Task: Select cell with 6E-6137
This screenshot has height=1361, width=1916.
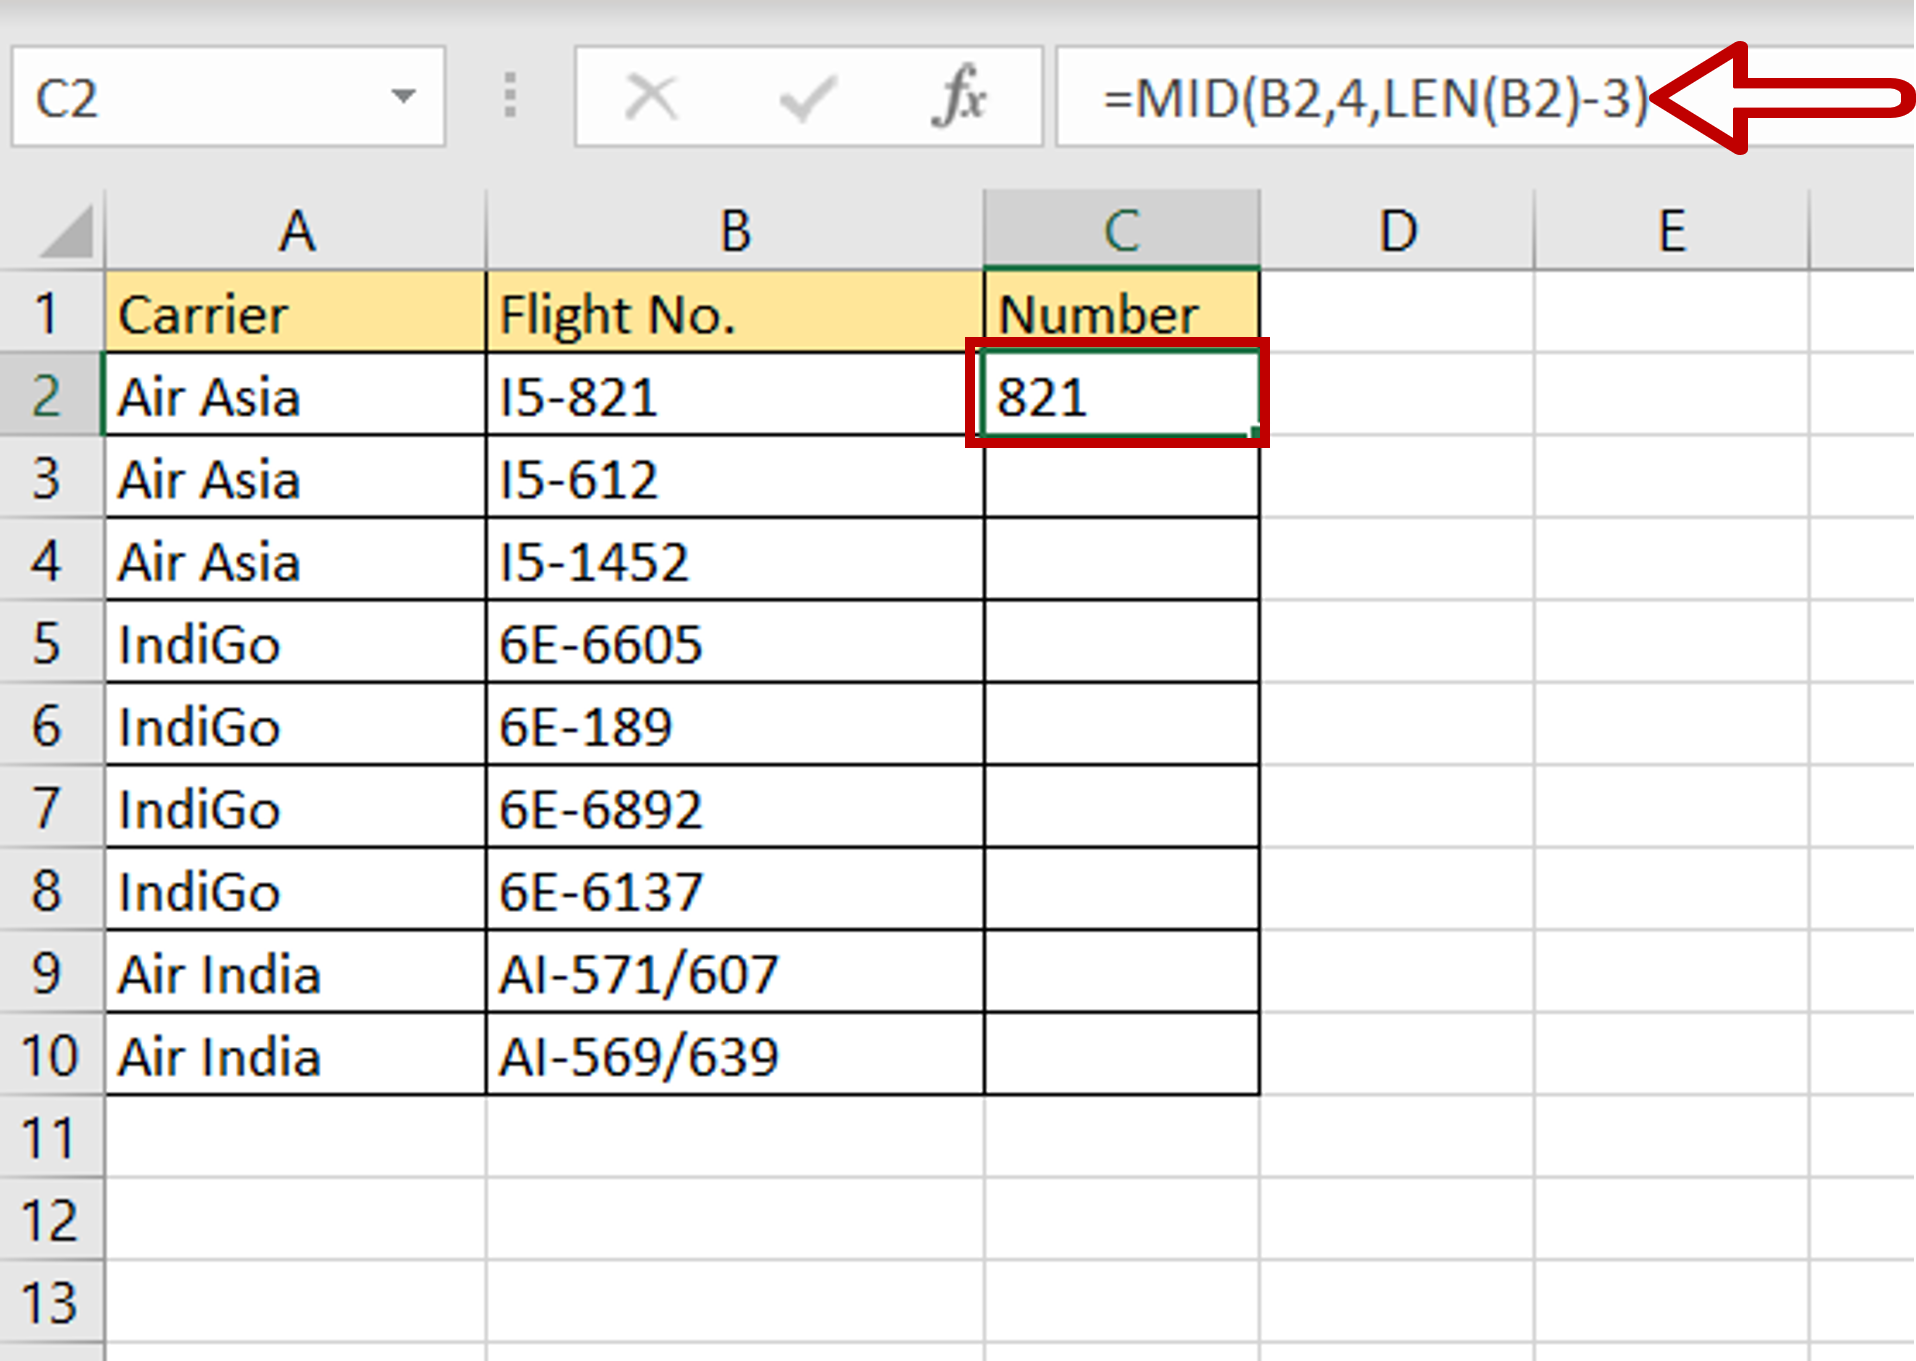Action: click(735, 889)
